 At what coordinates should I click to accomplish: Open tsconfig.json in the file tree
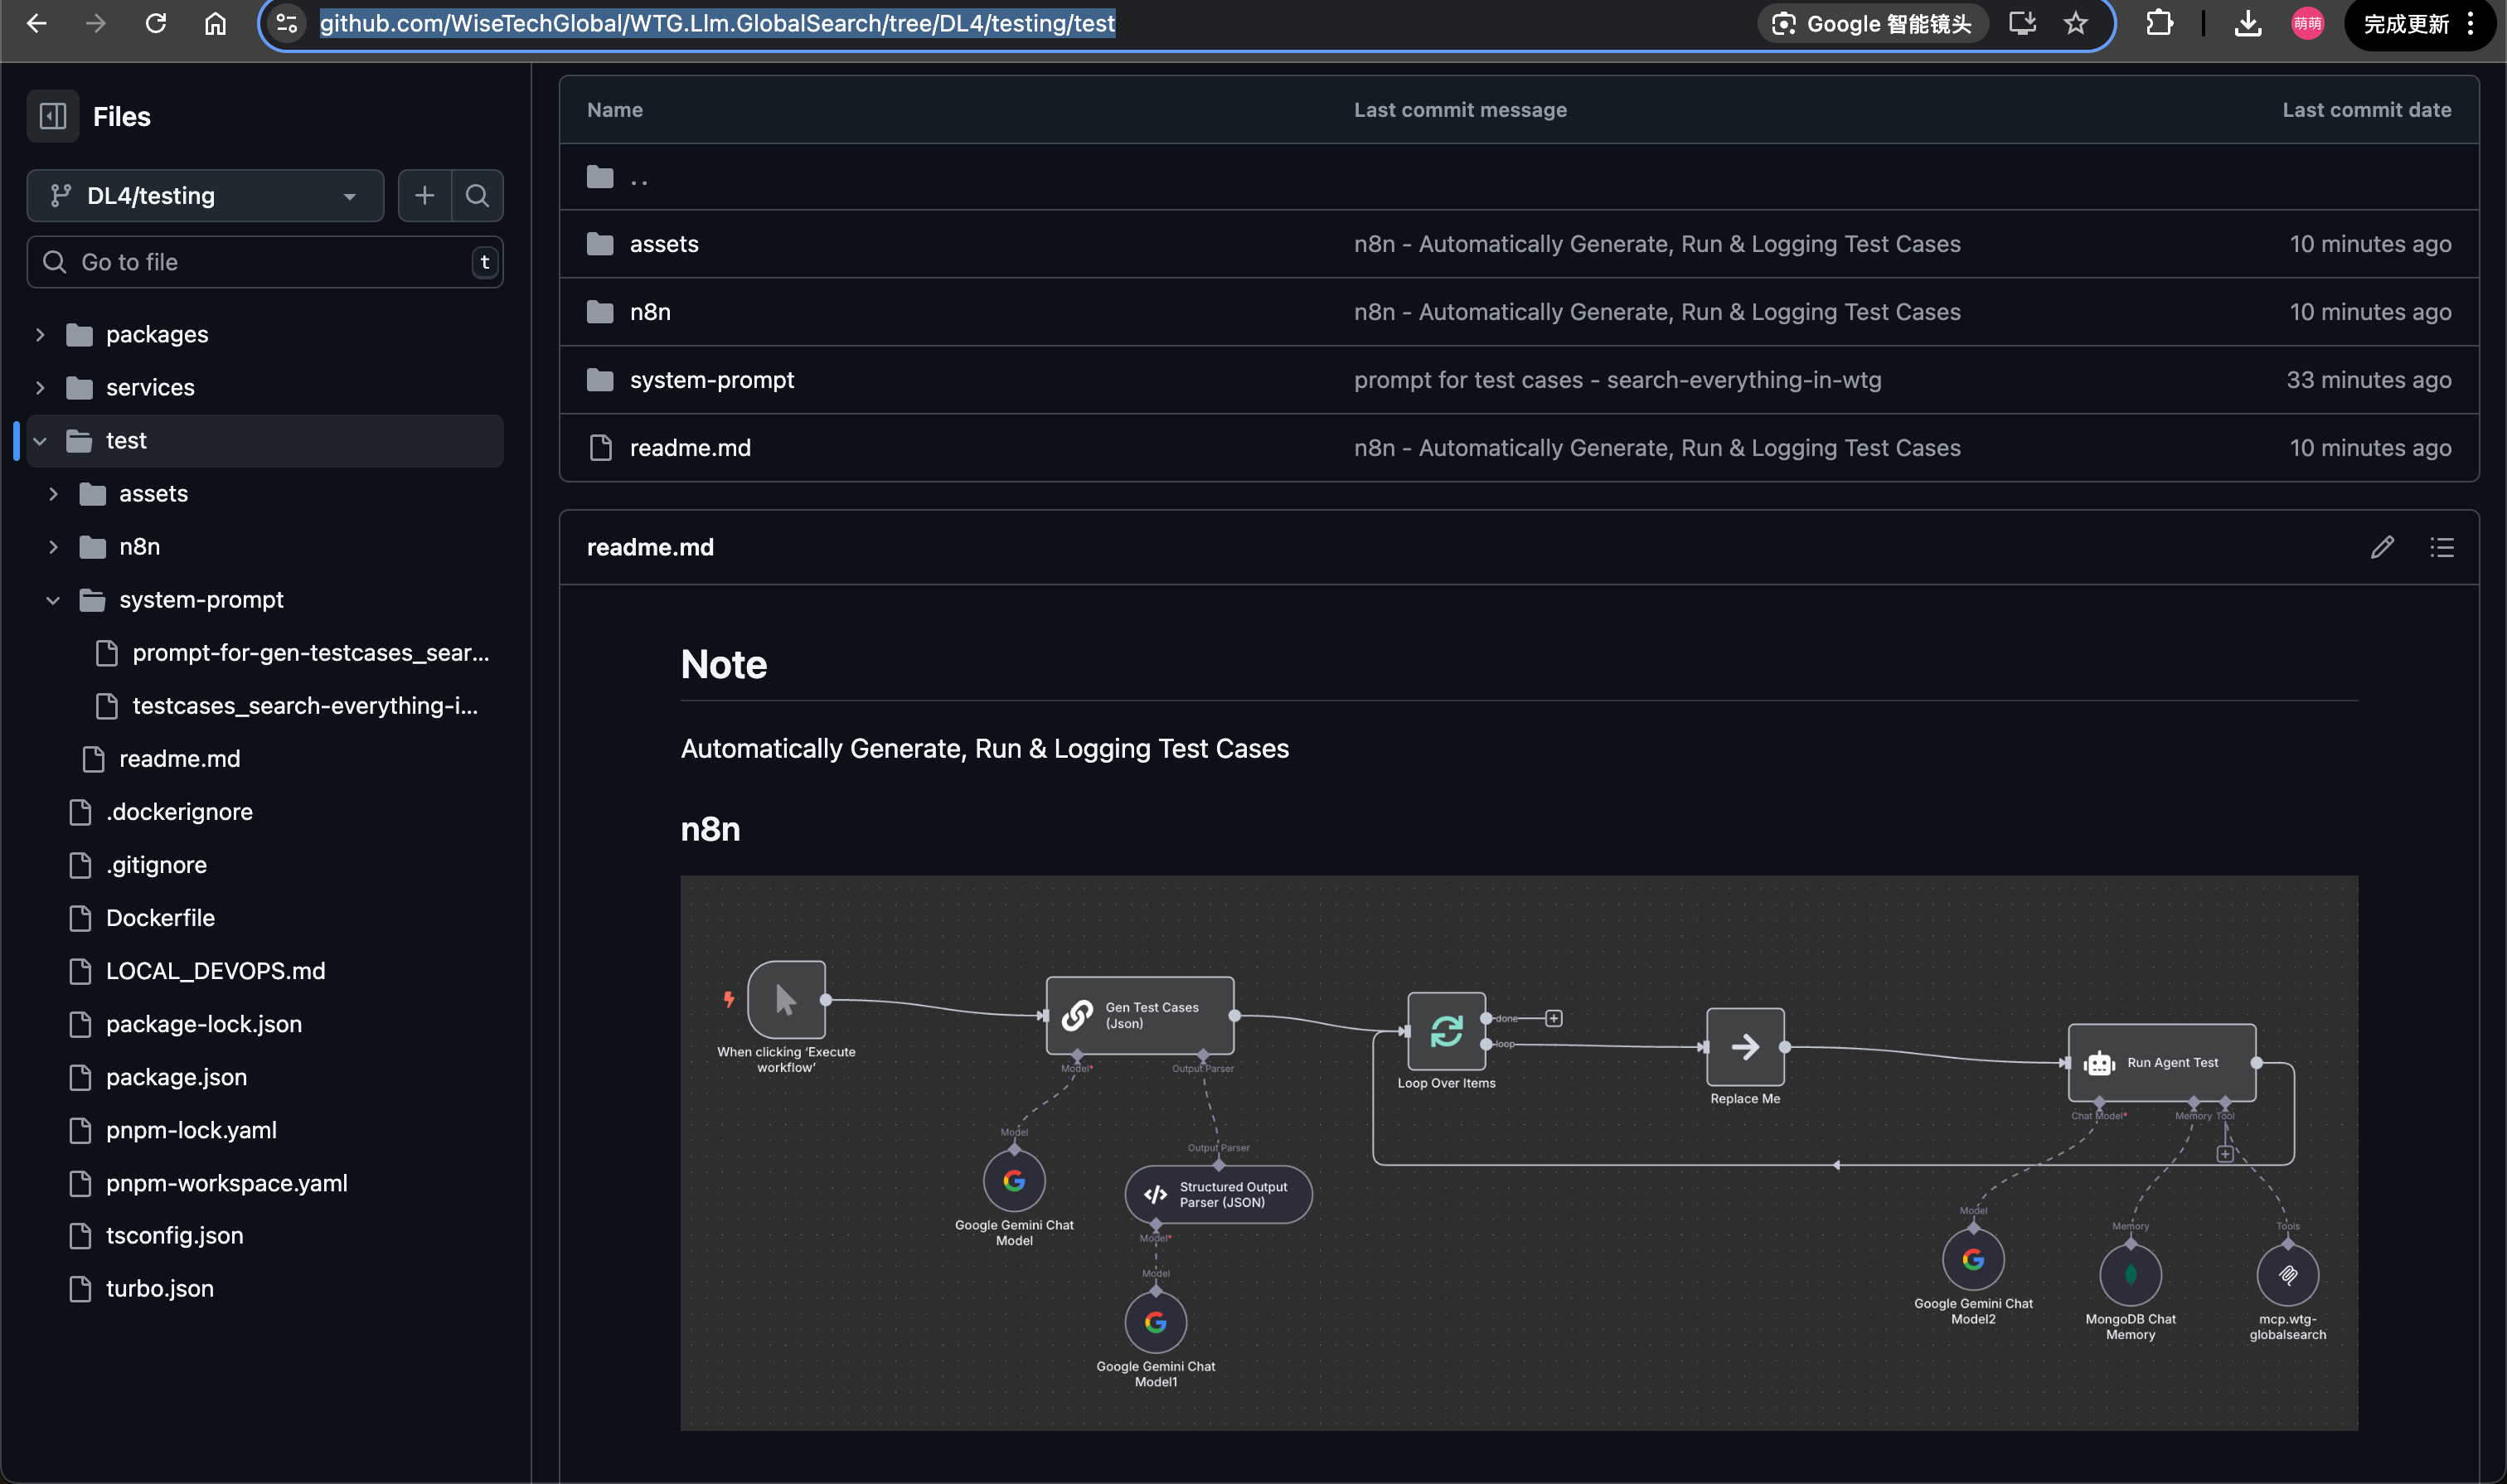point(174,1236)
